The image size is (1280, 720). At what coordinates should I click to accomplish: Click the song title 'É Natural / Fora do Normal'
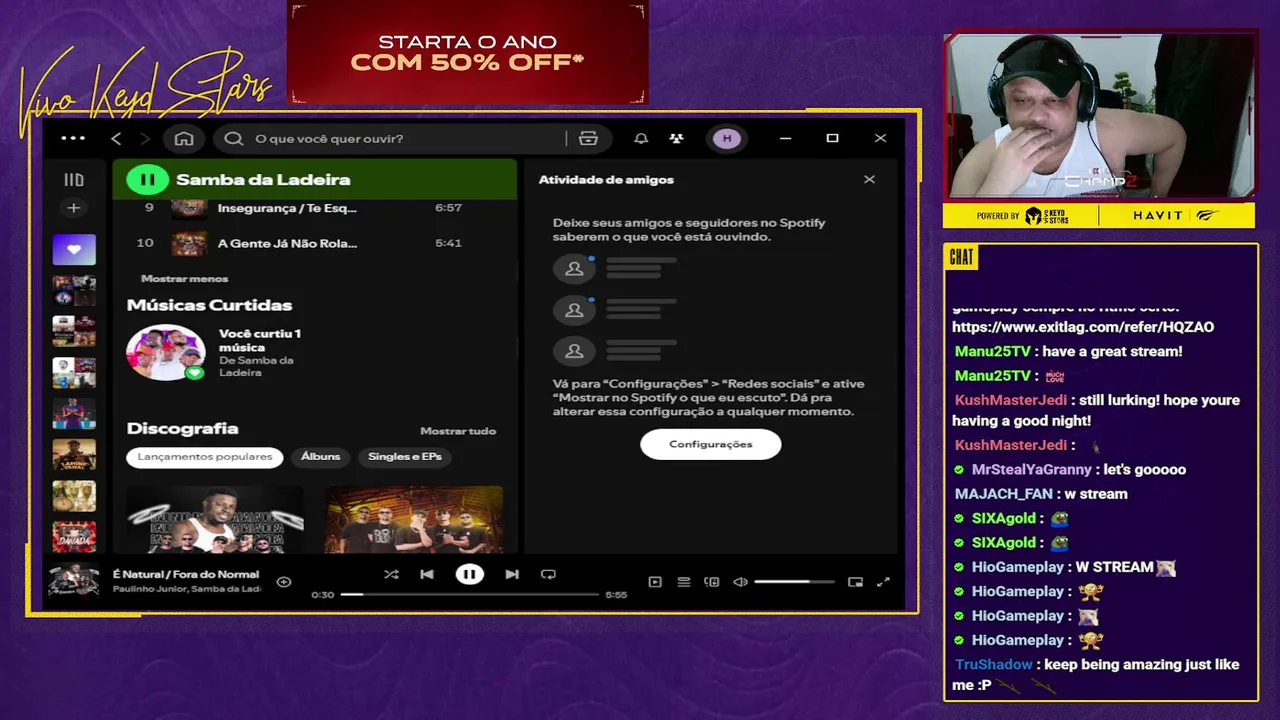click(186, 574)
